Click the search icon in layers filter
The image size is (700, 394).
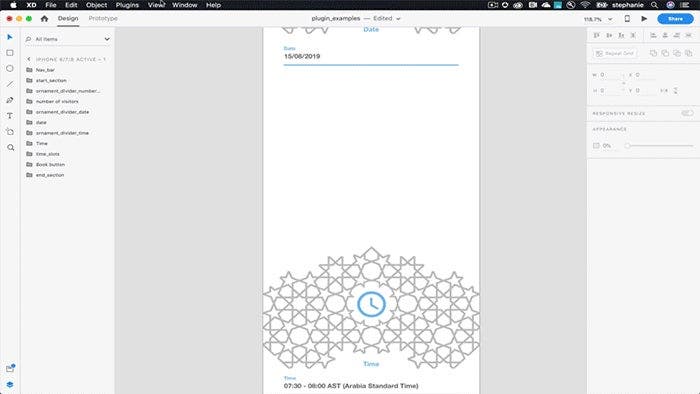click(x=29, y=39)
